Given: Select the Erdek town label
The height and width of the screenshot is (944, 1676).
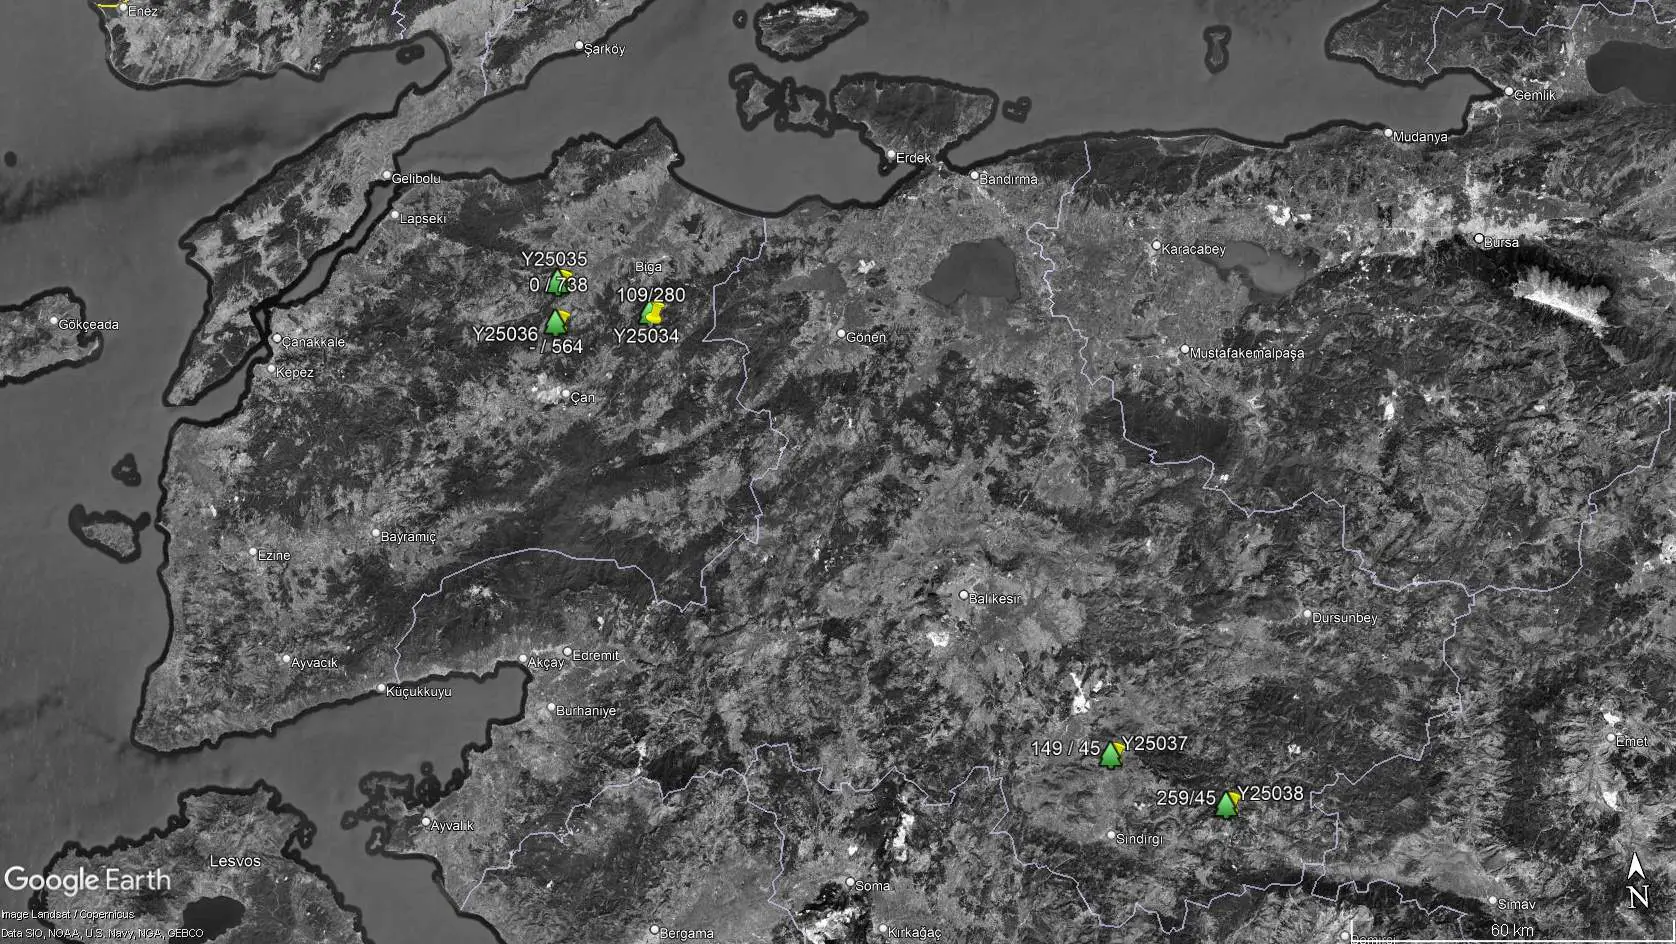Looking at the screenshot, I should tap(913, 158).
